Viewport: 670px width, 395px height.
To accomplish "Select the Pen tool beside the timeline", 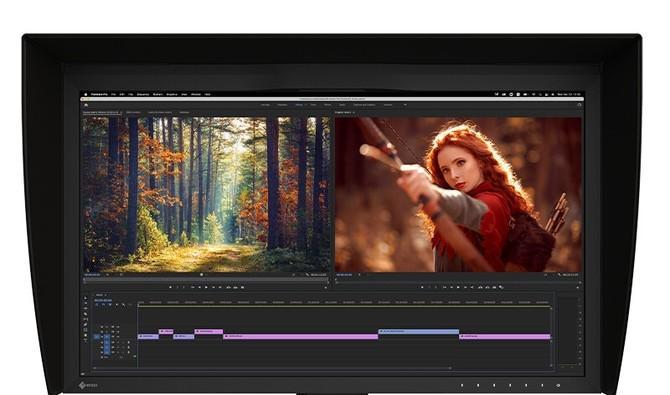I will point(85,324).
